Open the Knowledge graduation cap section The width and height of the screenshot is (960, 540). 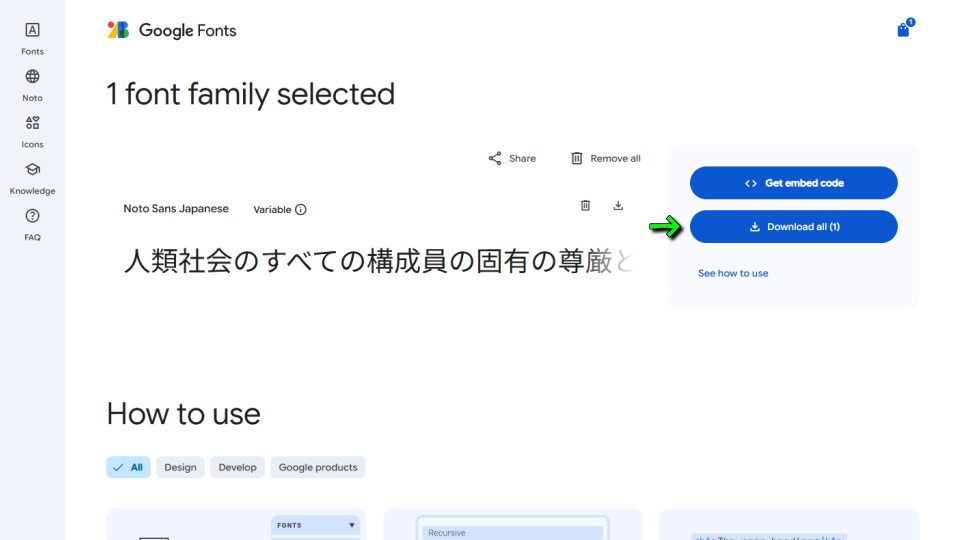tap(32, 179)
